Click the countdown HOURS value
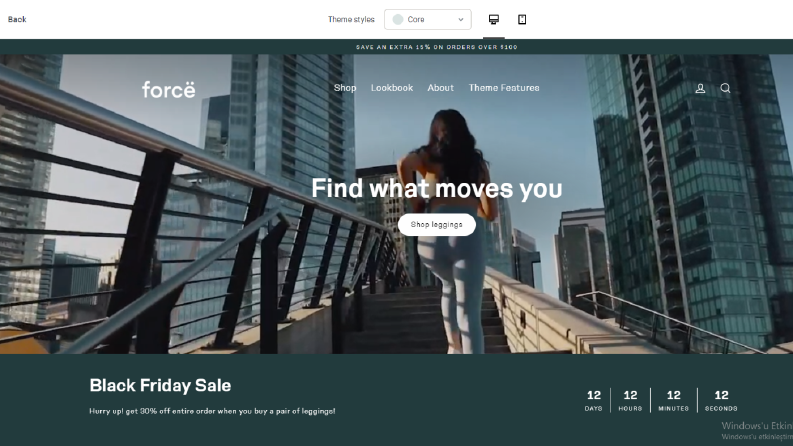The image size is (793, 446). coord(630,395)
